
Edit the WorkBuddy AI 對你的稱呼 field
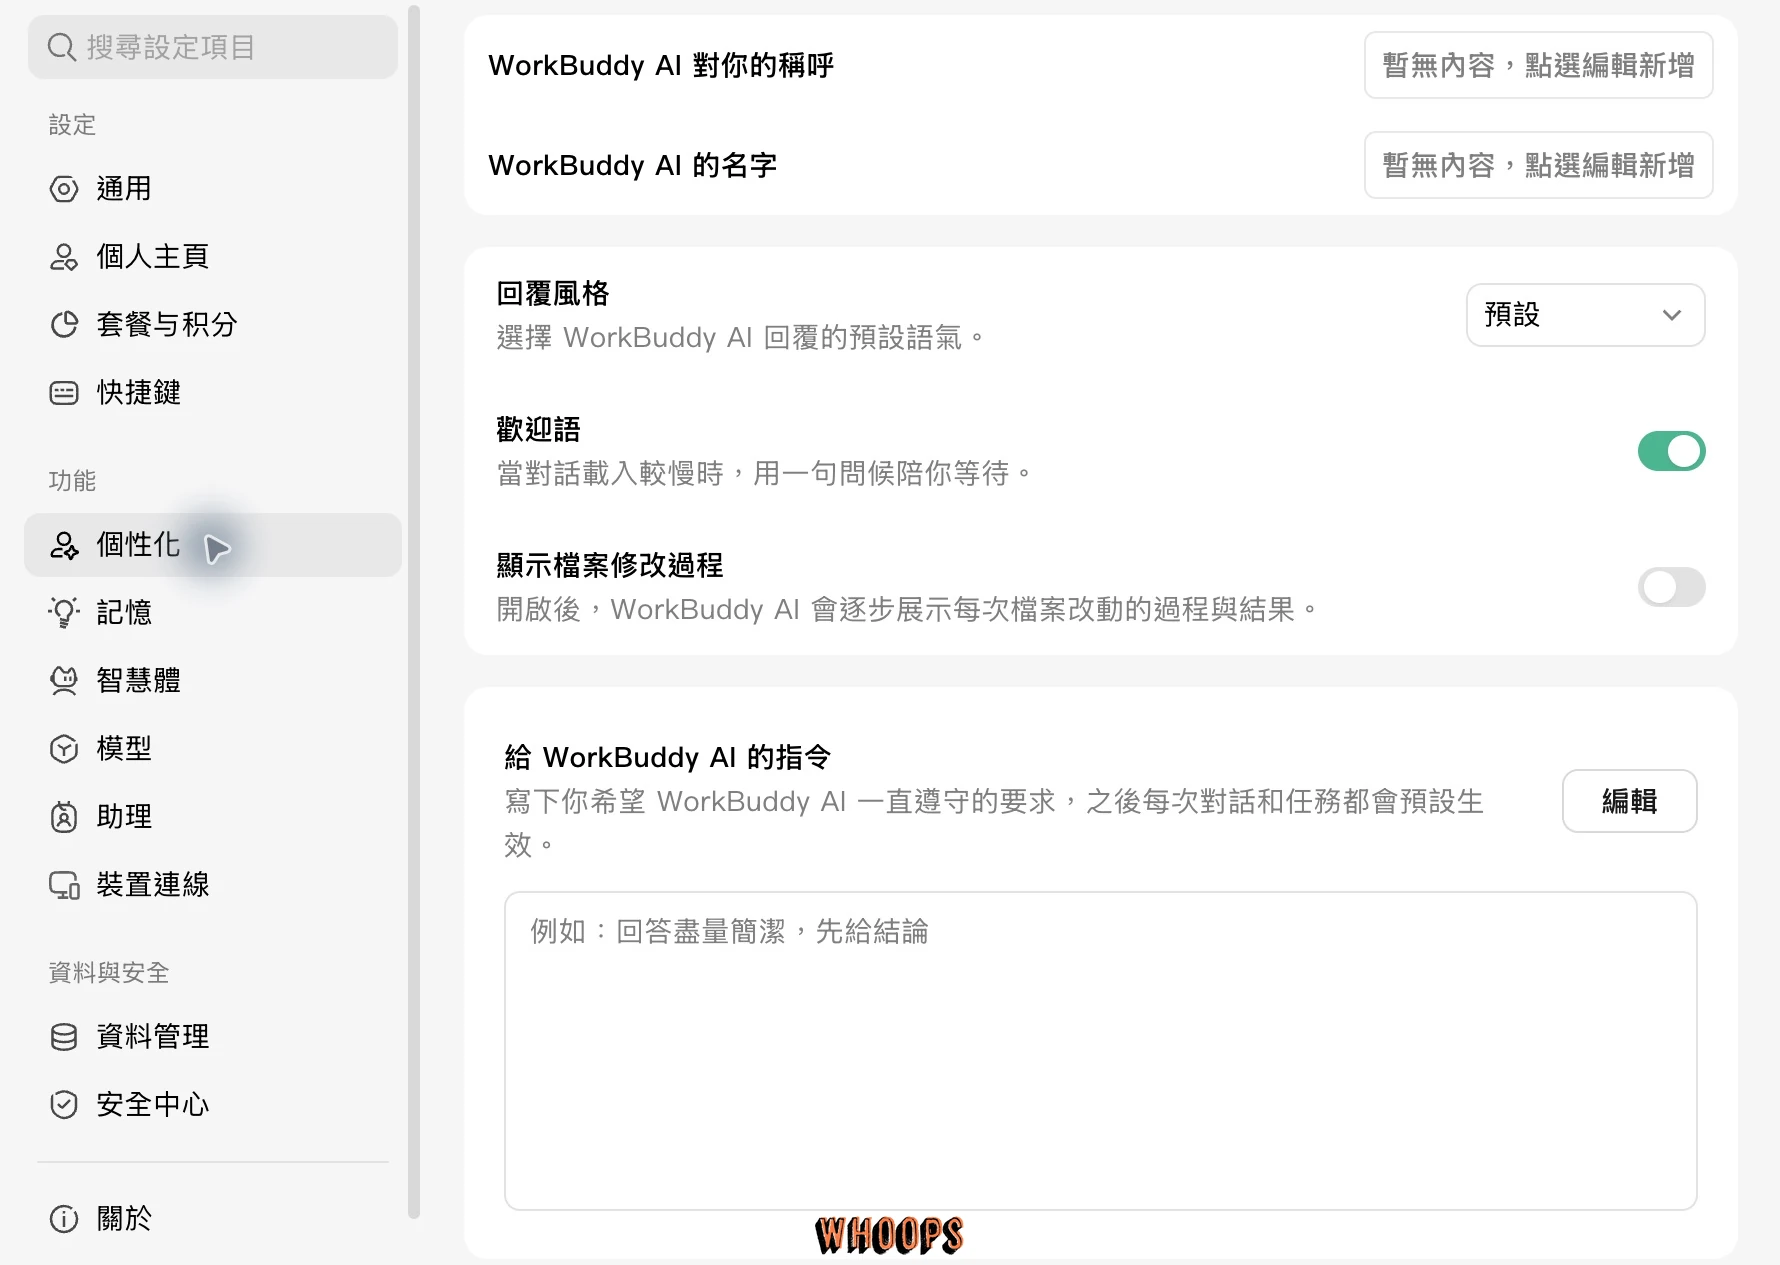click(x=1538, y=65)
